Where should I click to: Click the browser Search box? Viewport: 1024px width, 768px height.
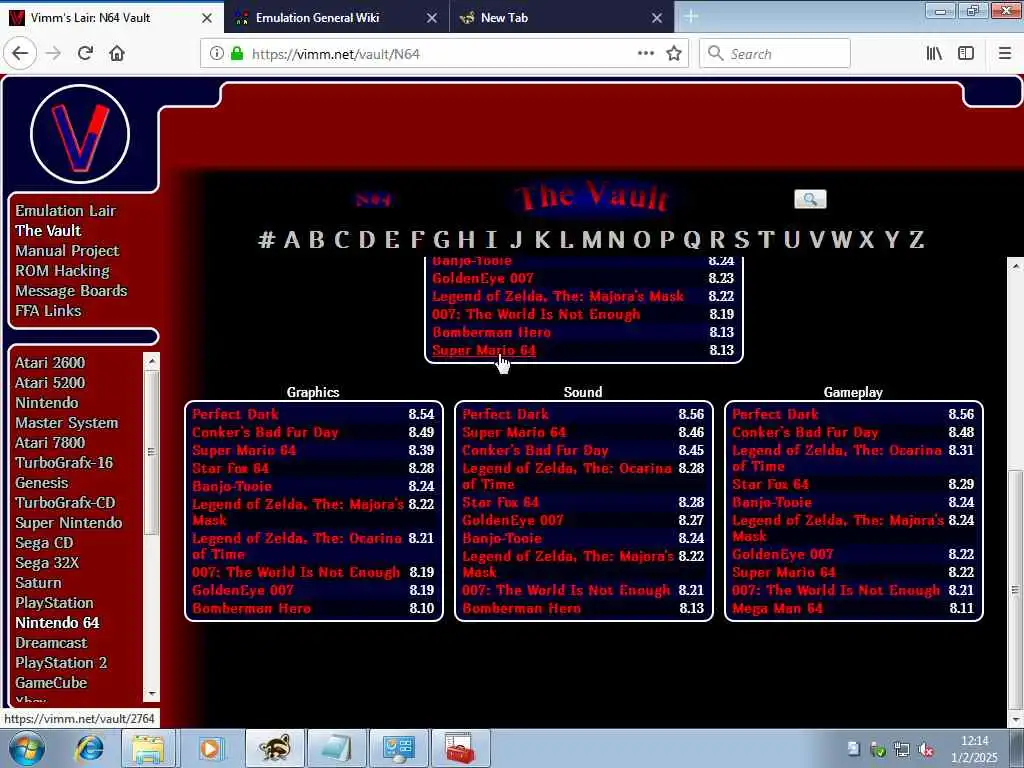point(775,54)
